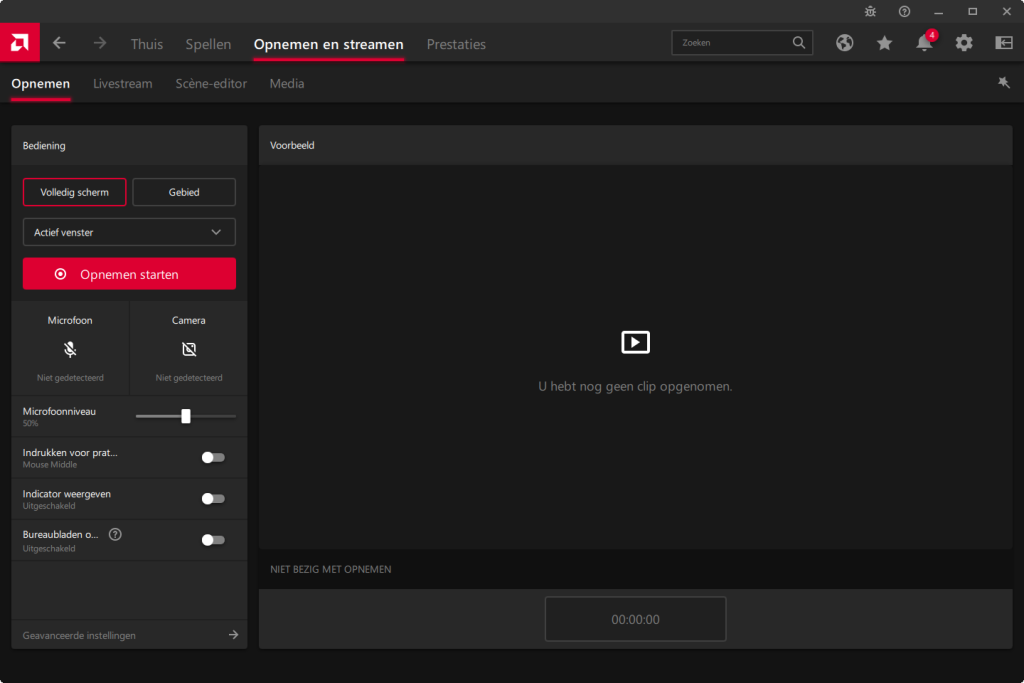1024x683 pixels.
Task: Open the help question mark icon
Action: coord(904,11)
